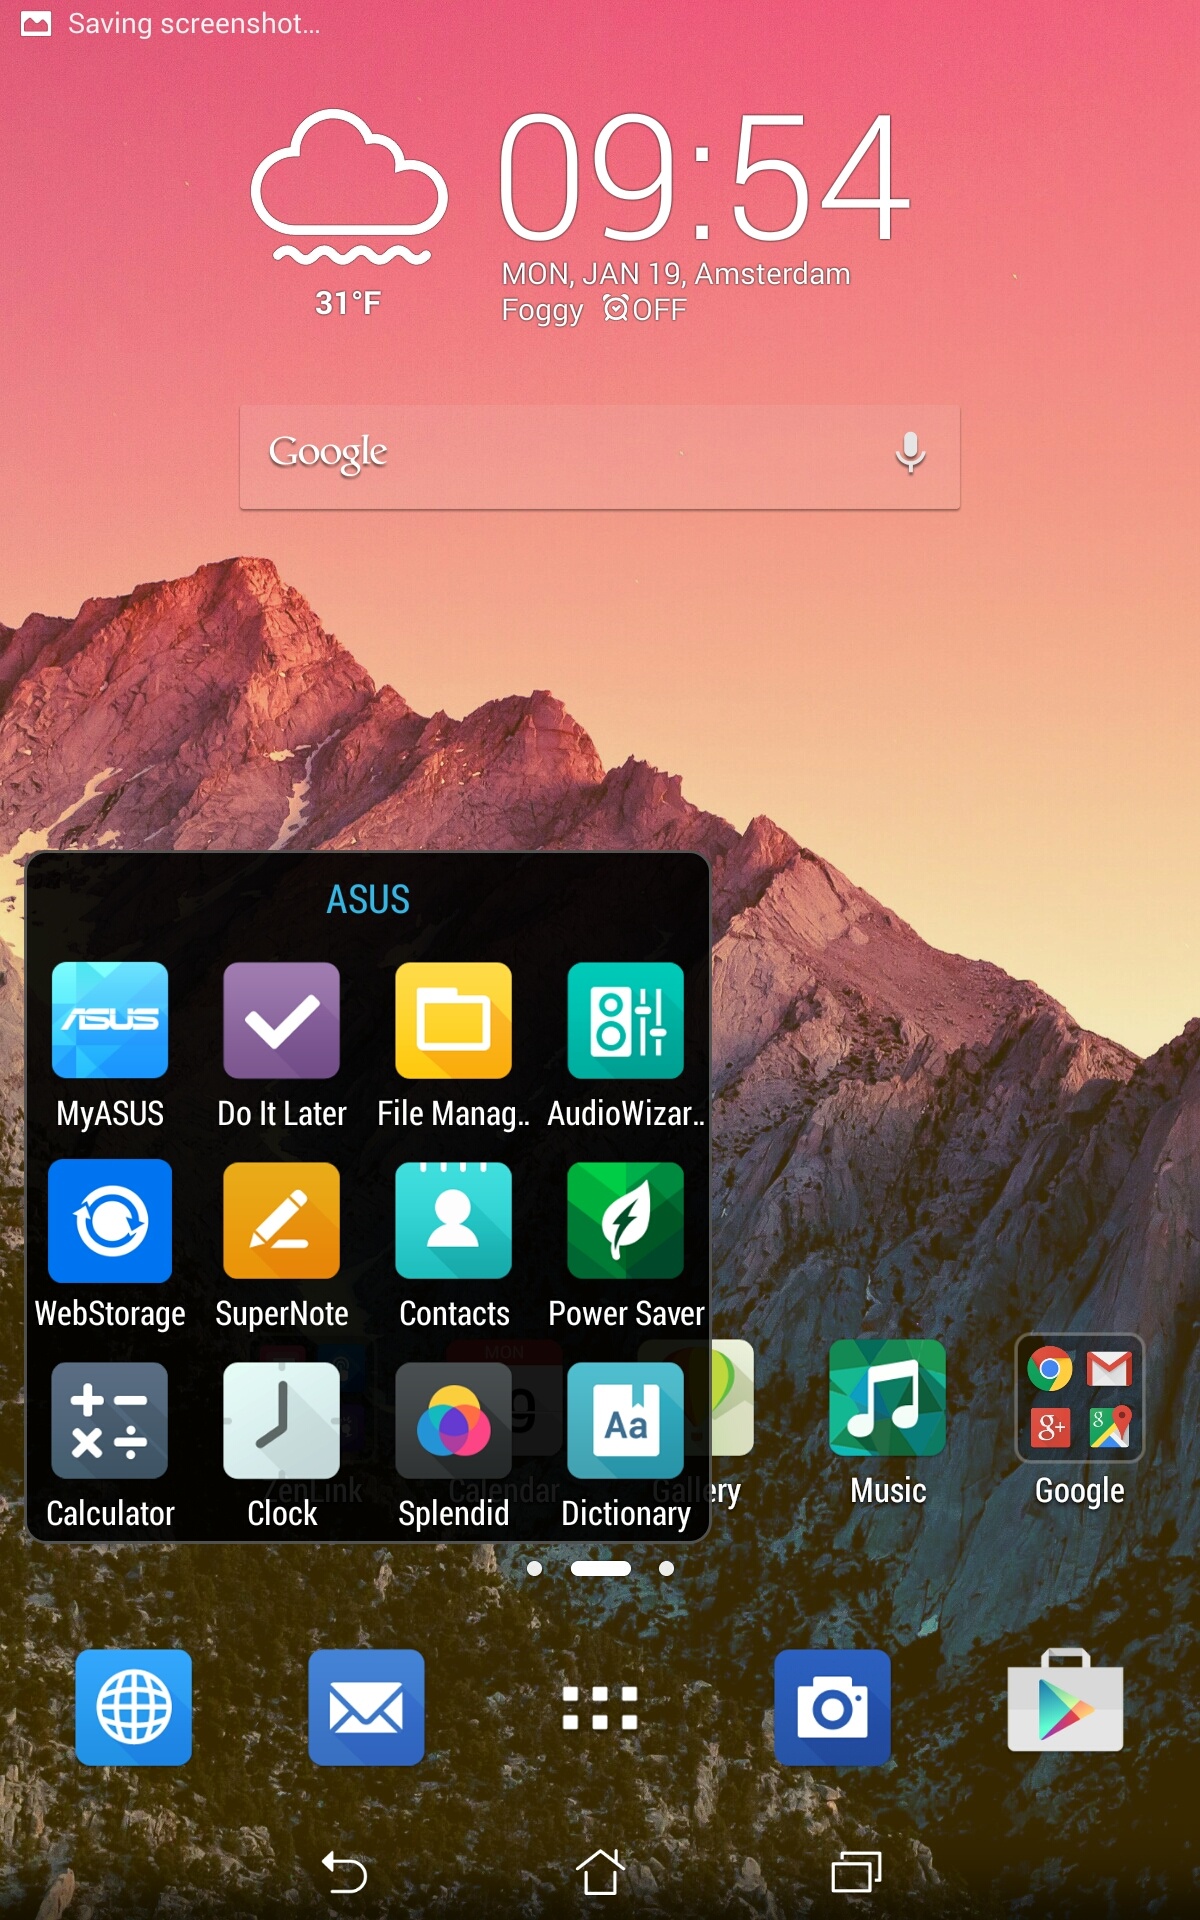Tap the alarm OFF indicator

[645, 309]
